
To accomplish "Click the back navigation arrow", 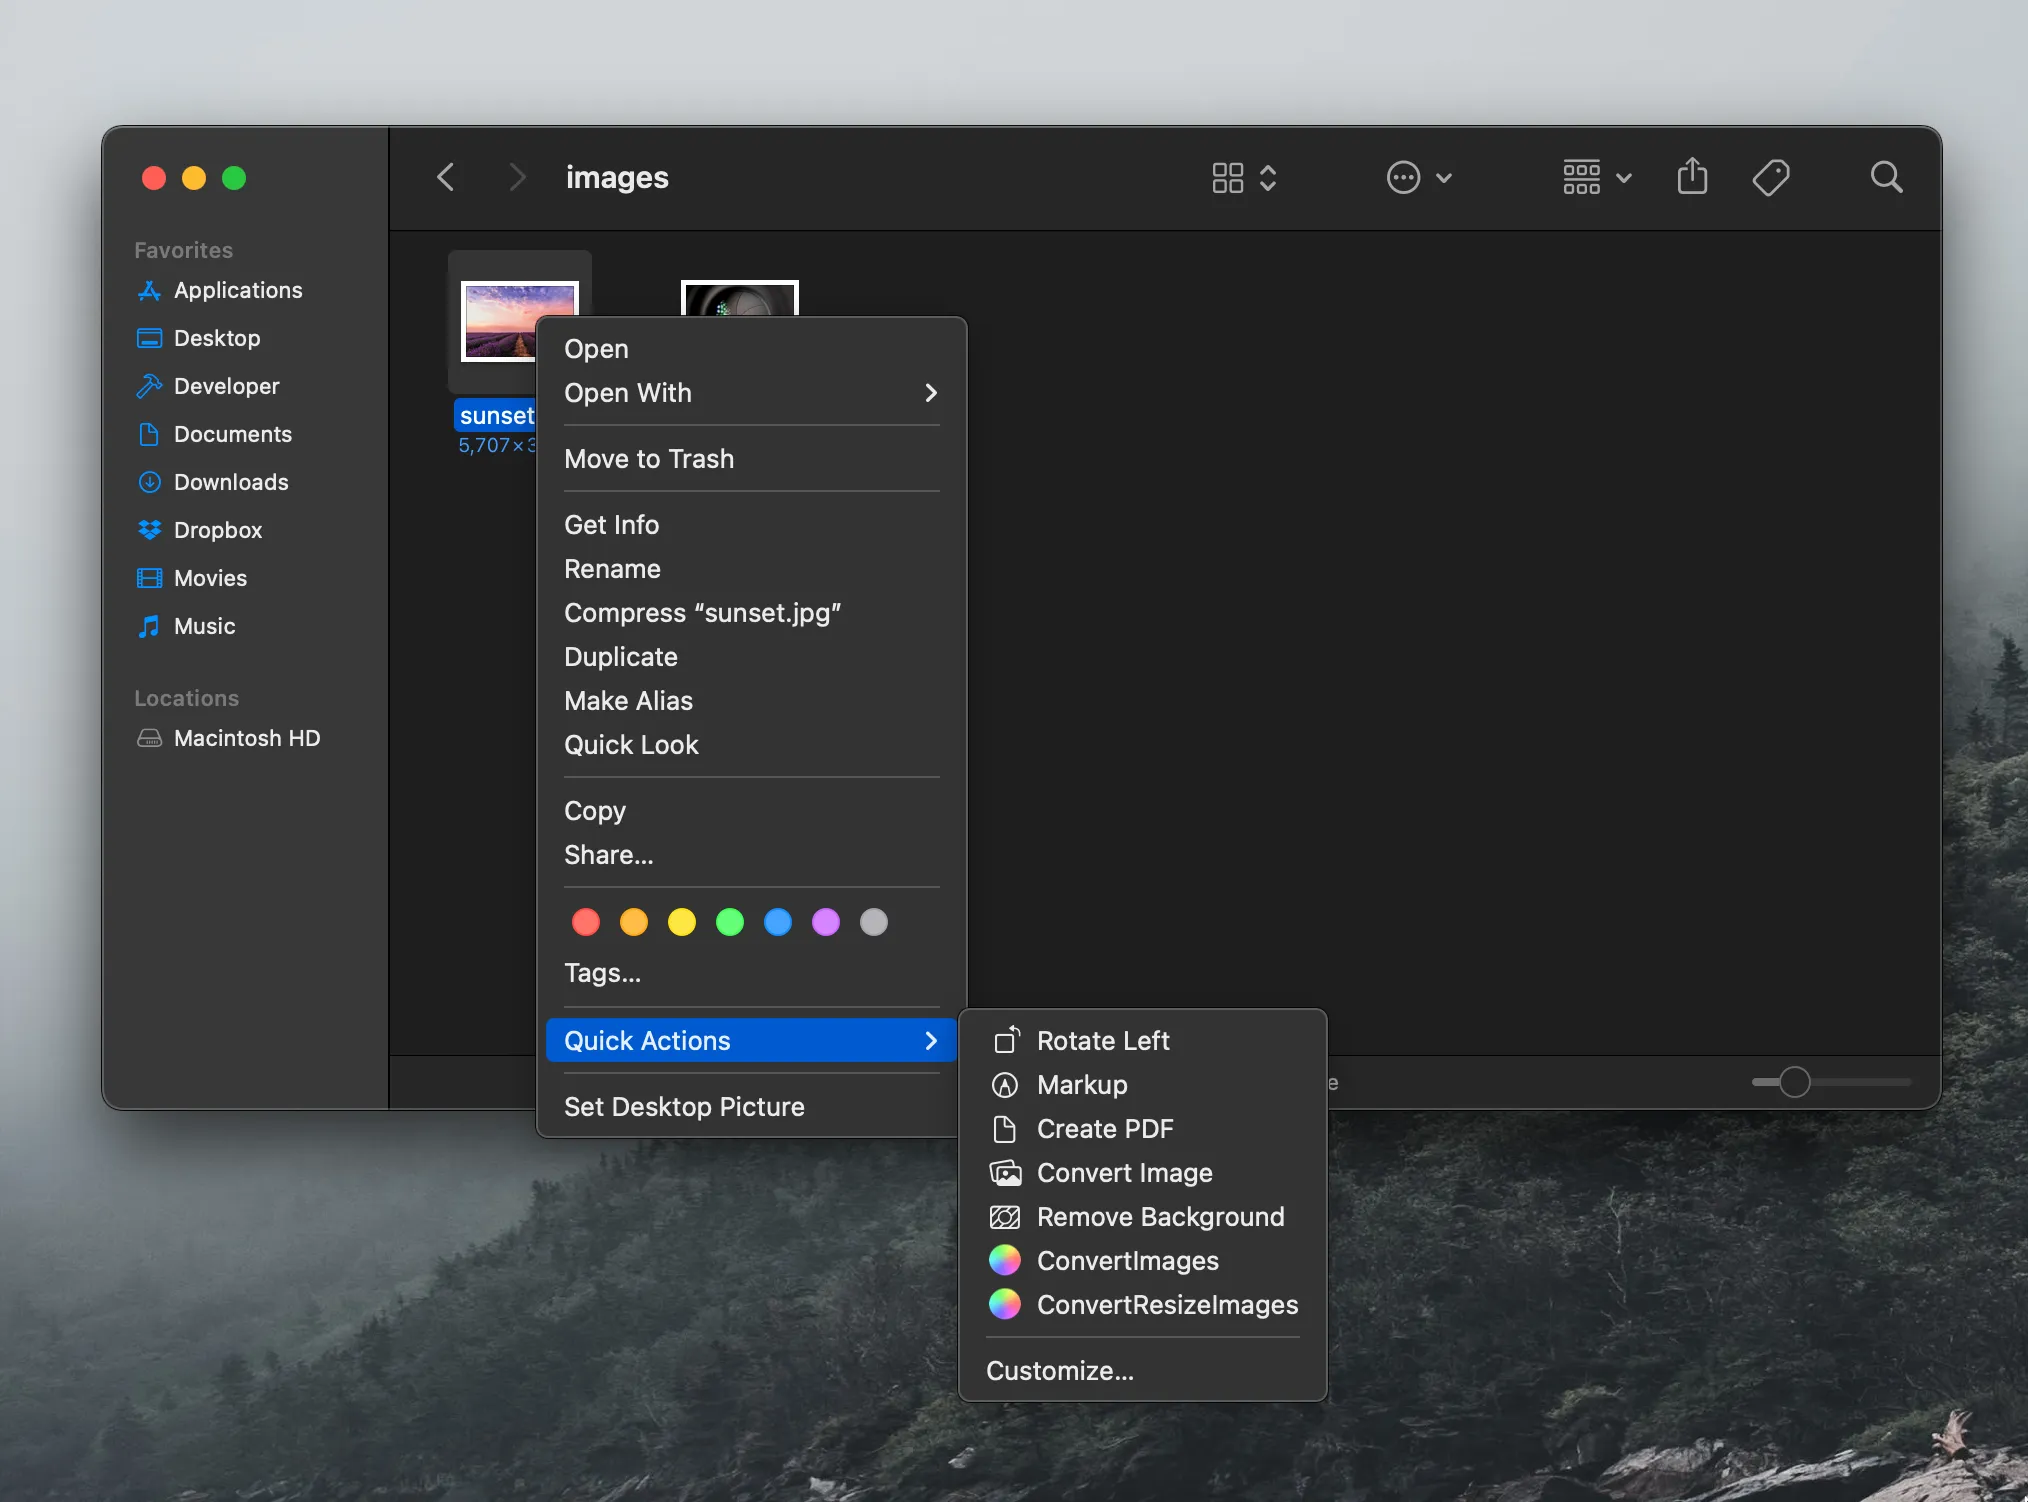I will tap(446, 177).
